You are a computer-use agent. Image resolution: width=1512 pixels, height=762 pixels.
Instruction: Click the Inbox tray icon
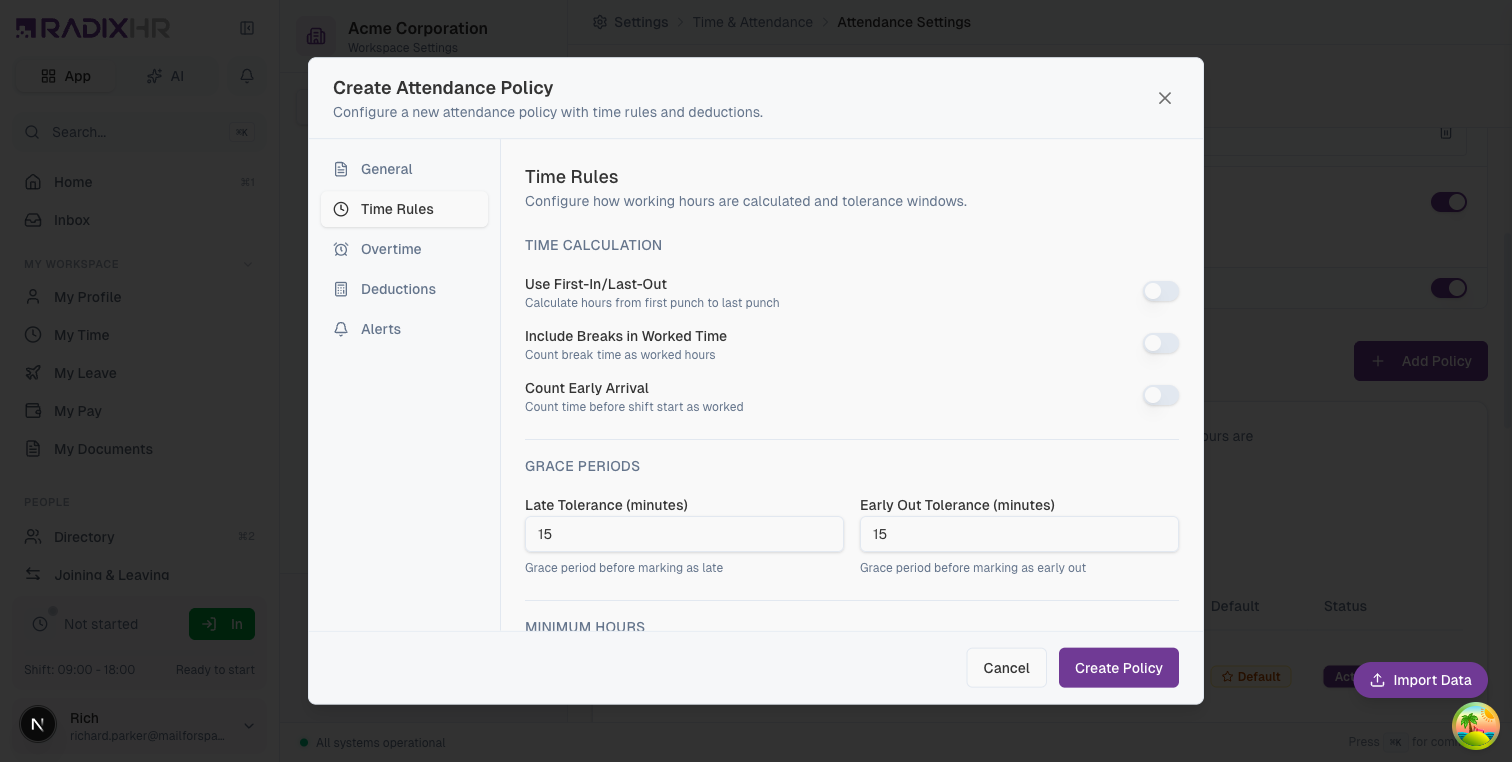tap(33, 220)
